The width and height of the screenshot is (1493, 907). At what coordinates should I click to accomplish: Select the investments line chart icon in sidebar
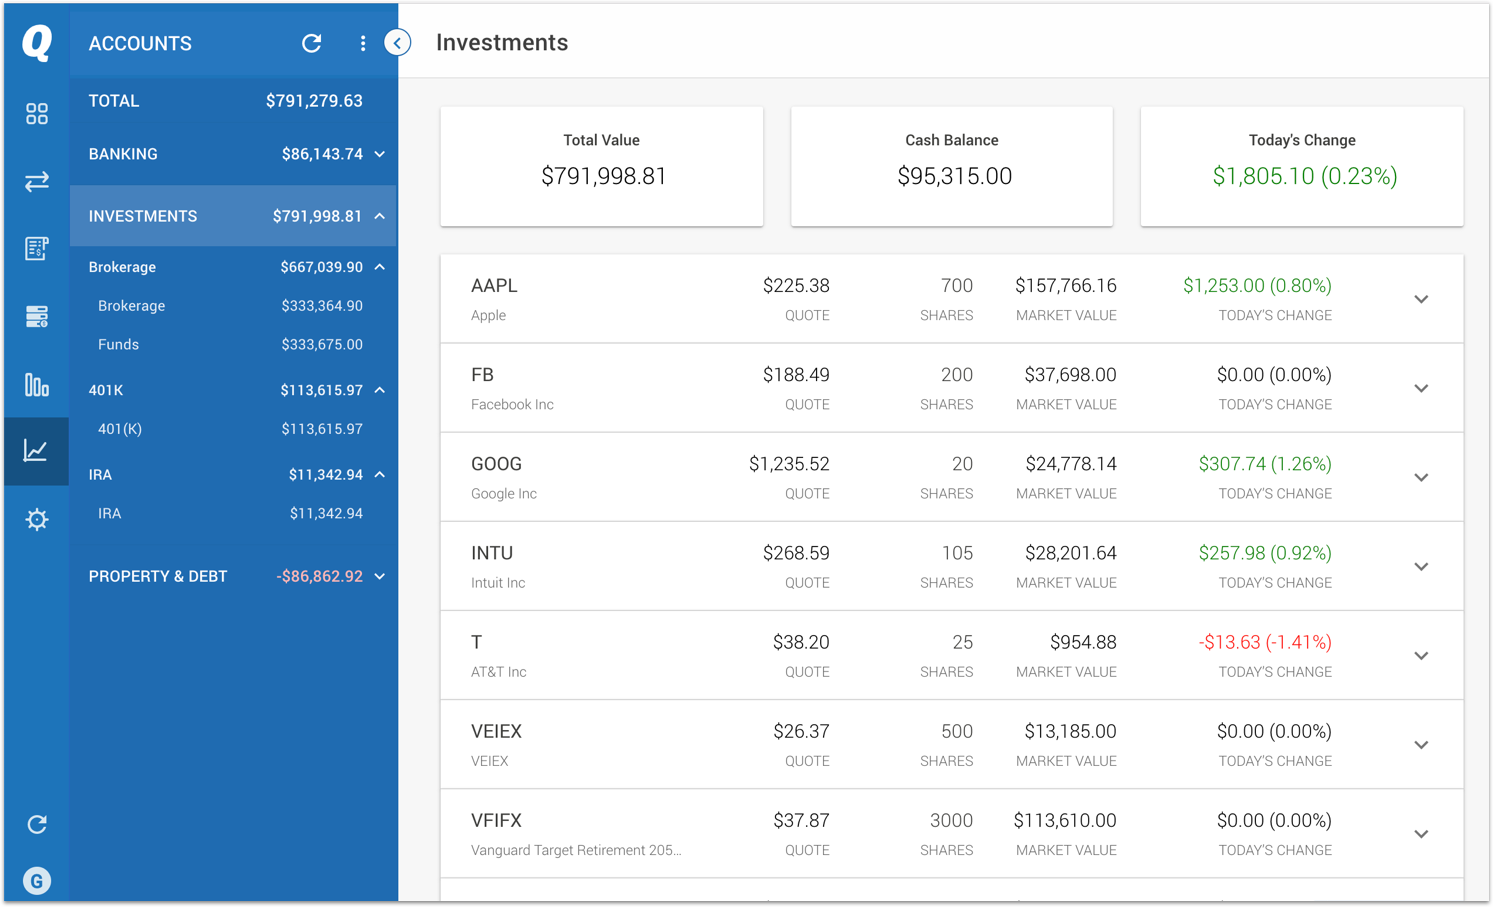pyautogui.click(x=36, y=451)
